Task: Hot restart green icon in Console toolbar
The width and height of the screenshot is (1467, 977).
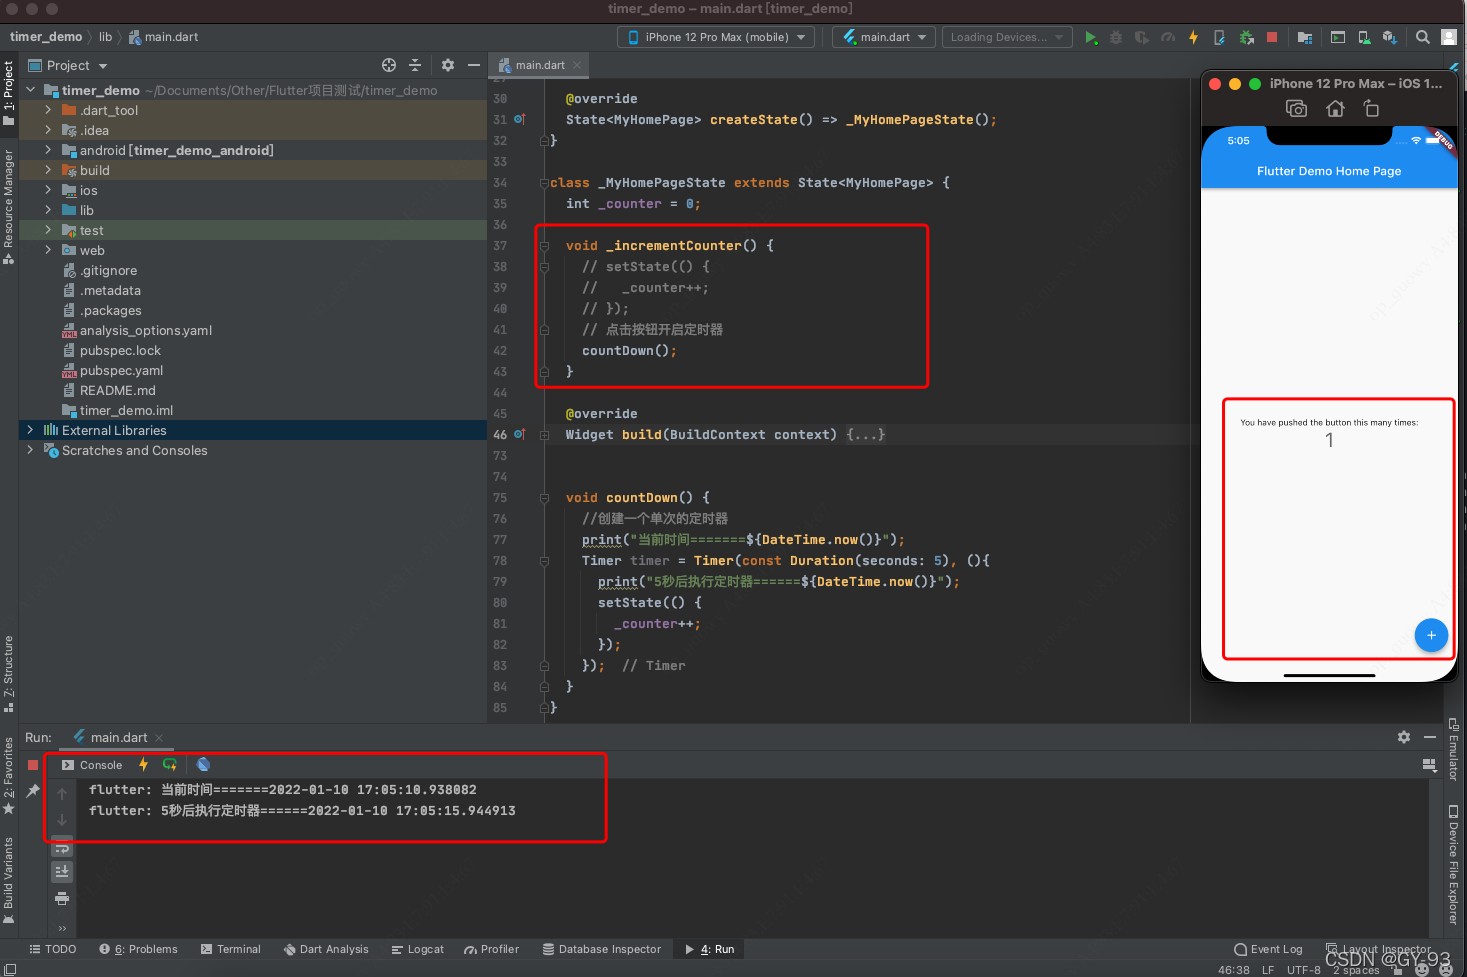Action: (170, 765)
